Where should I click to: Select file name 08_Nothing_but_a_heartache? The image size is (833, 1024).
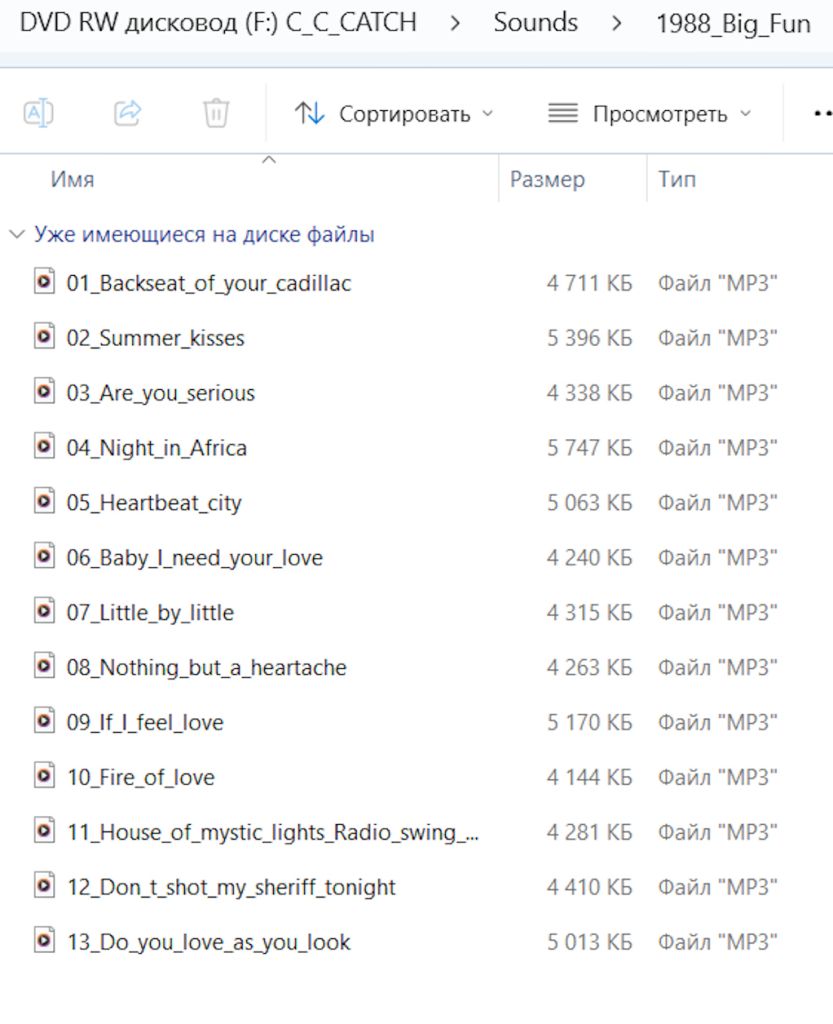pos(206,668)
